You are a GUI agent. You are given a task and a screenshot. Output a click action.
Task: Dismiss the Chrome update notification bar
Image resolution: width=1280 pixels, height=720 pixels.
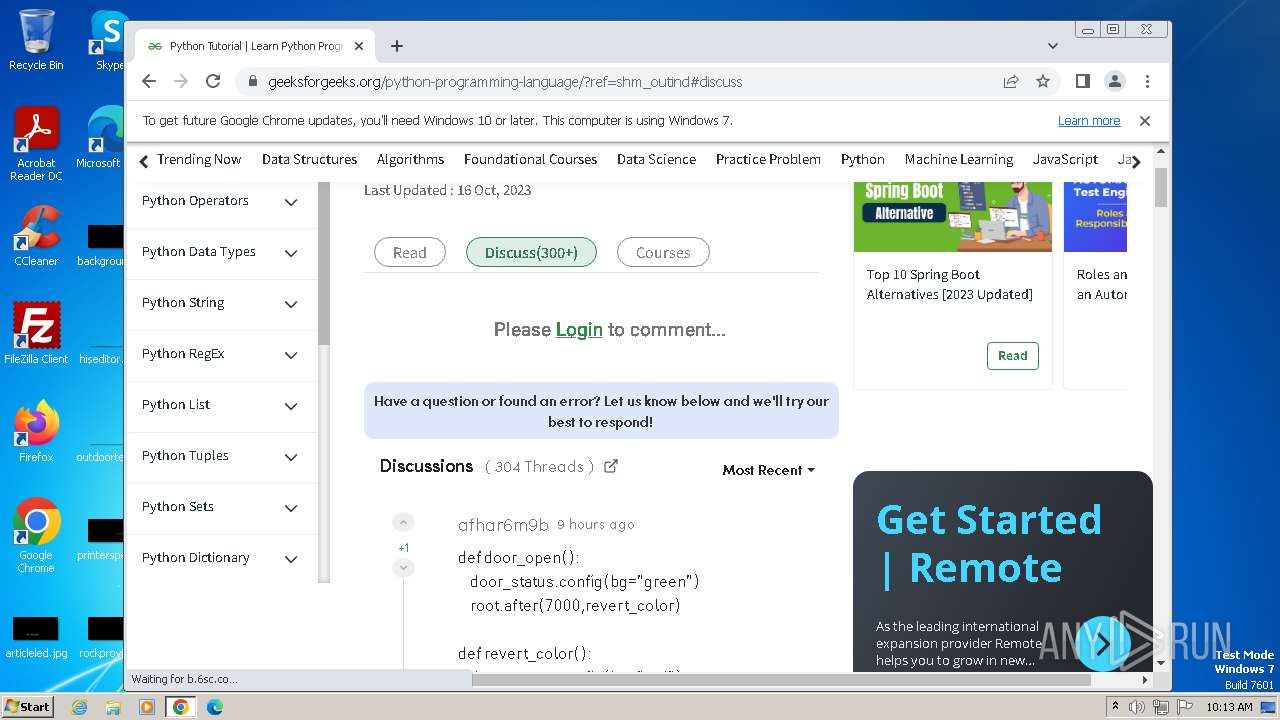(x=1145, y=121)
